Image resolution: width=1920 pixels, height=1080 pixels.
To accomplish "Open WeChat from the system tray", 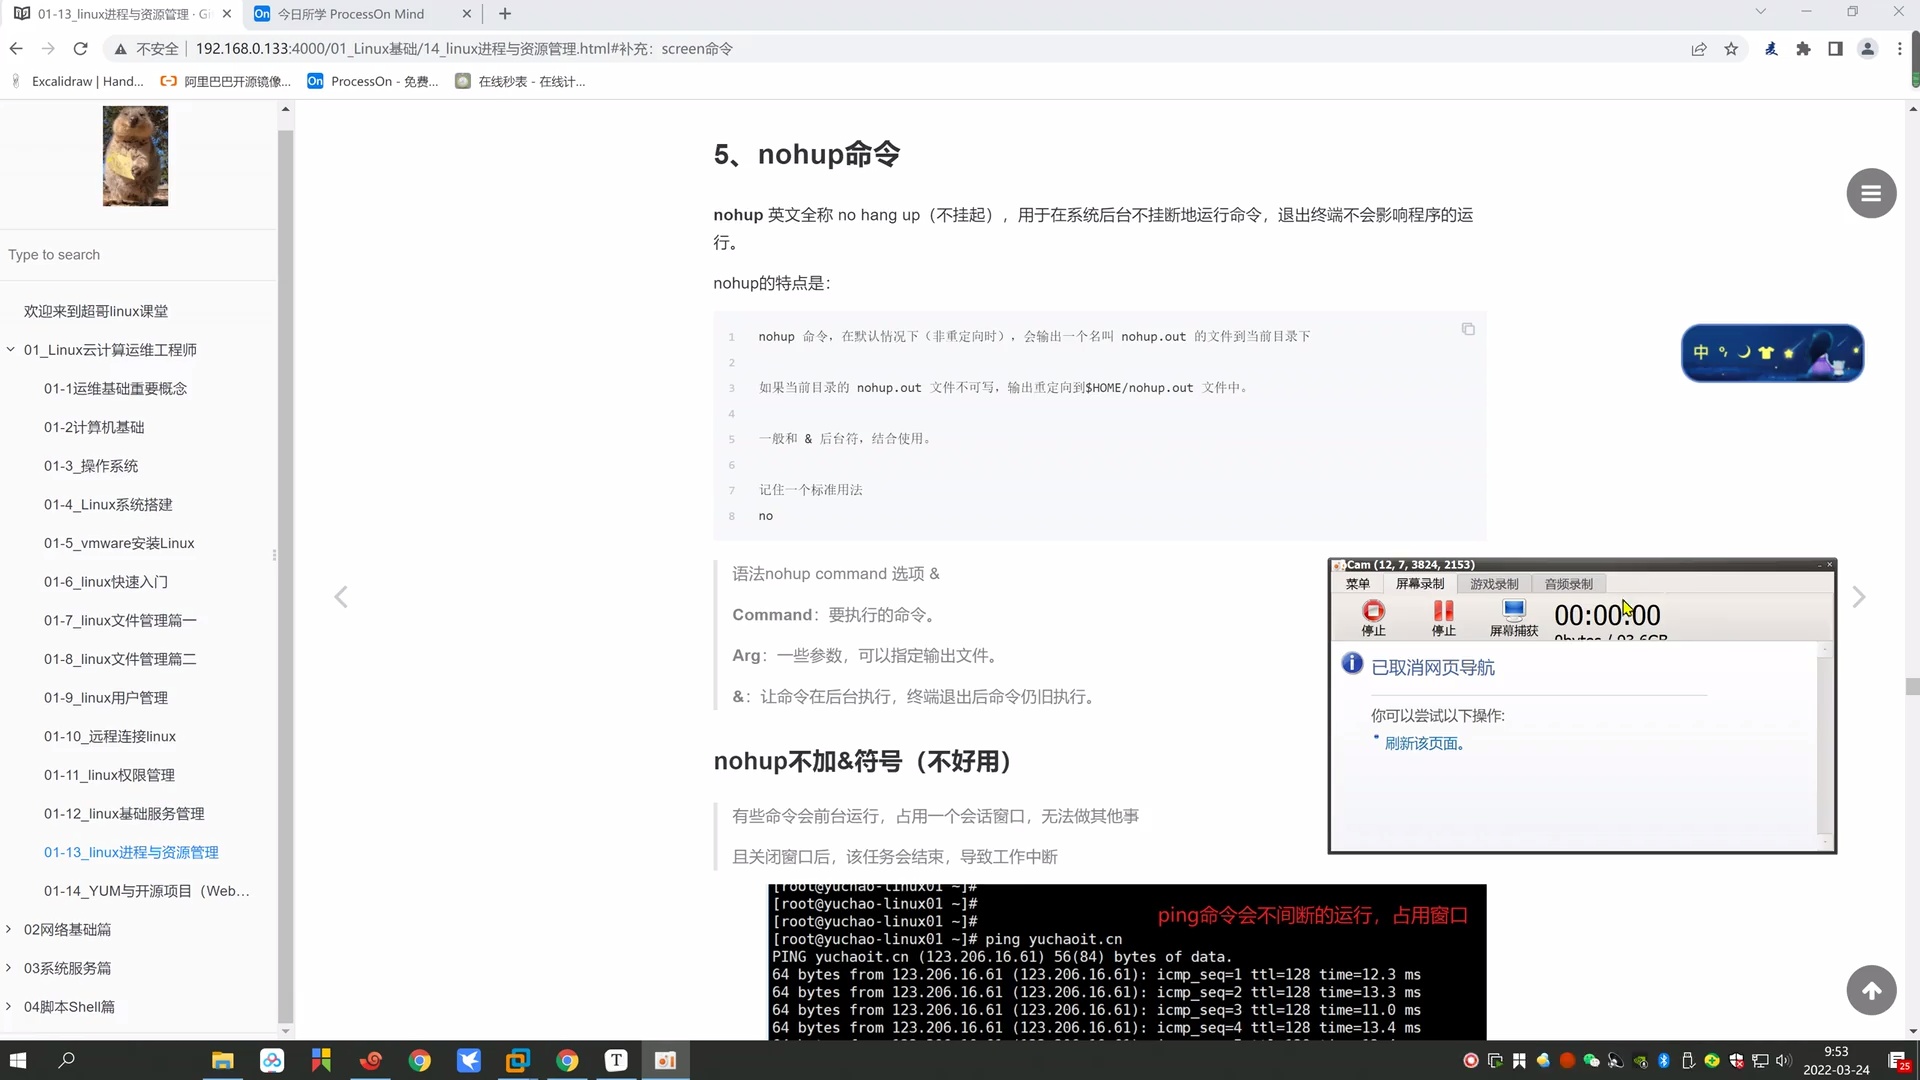I will click(1590, 1060).
